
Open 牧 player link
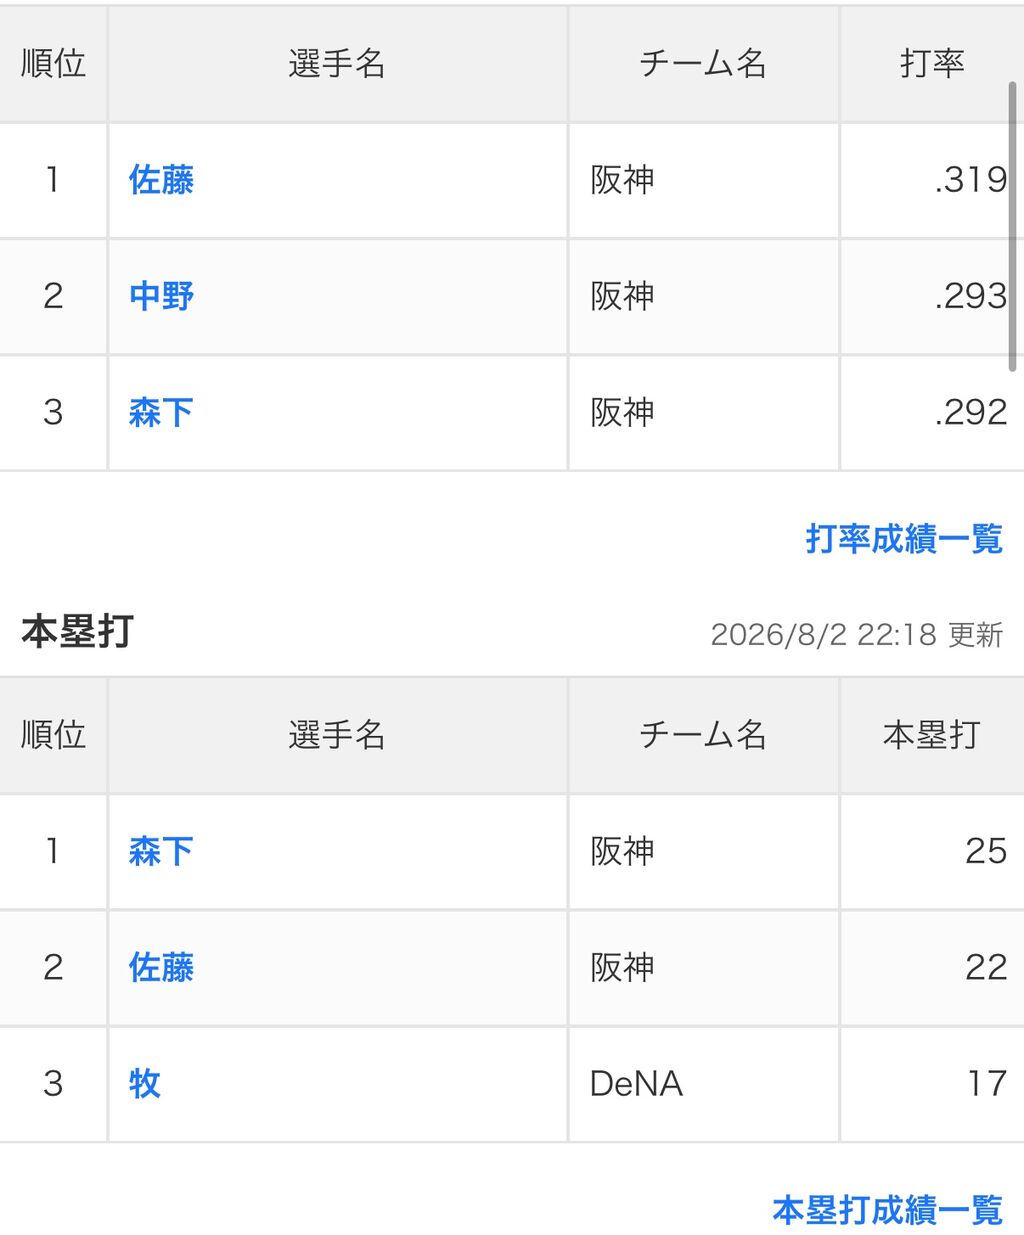tap(144, 1083)
